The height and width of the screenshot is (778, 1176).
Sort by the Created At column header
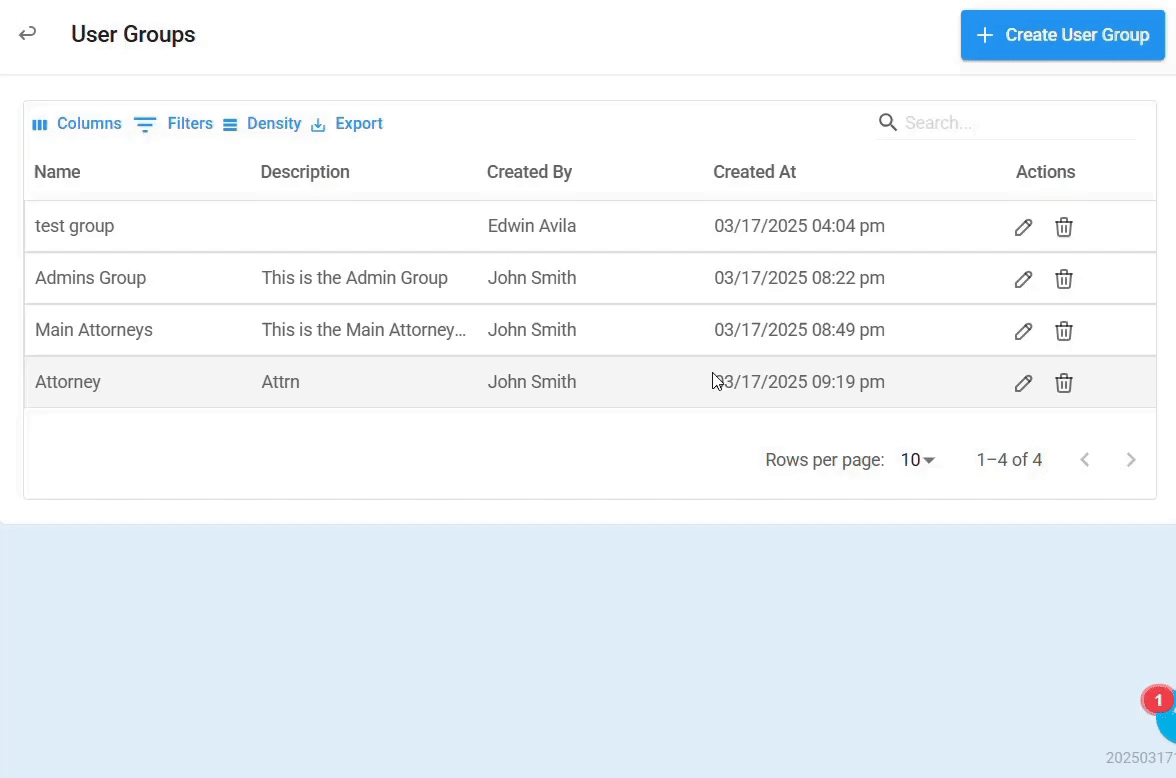click(x=754, y=172)
